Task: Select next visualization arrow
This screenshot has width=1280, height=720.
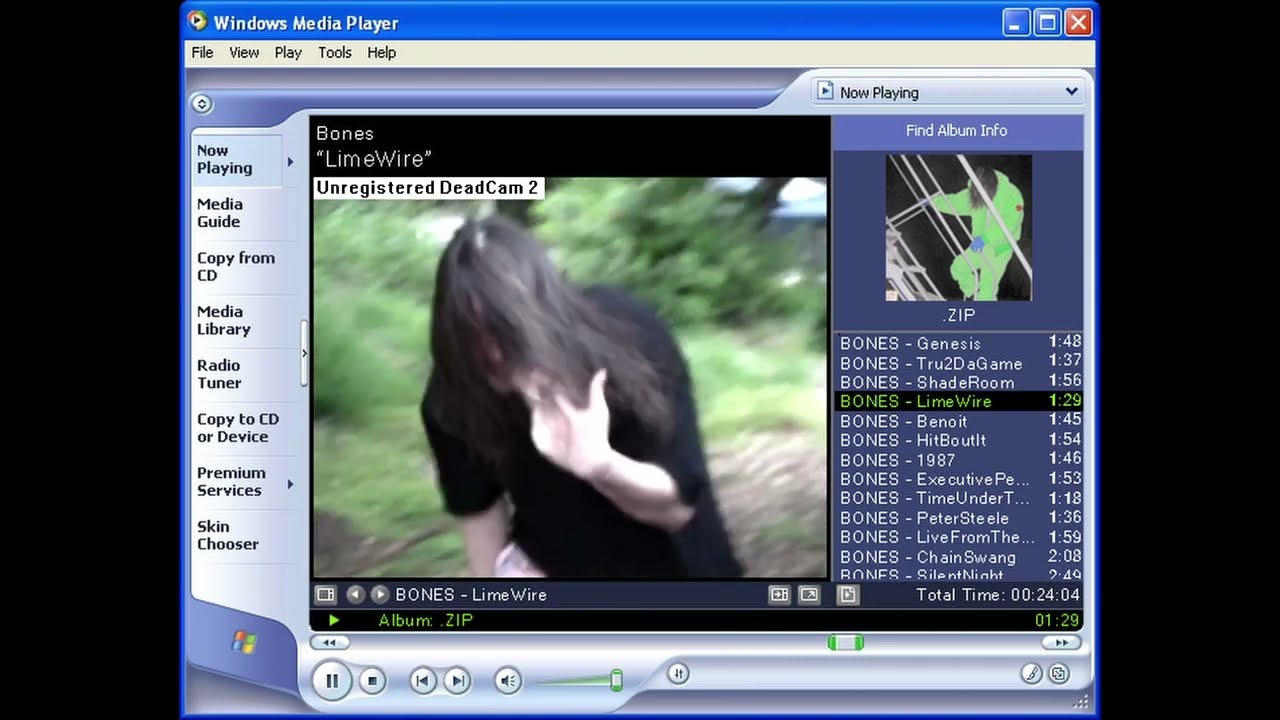Action: tap(379, 594)
